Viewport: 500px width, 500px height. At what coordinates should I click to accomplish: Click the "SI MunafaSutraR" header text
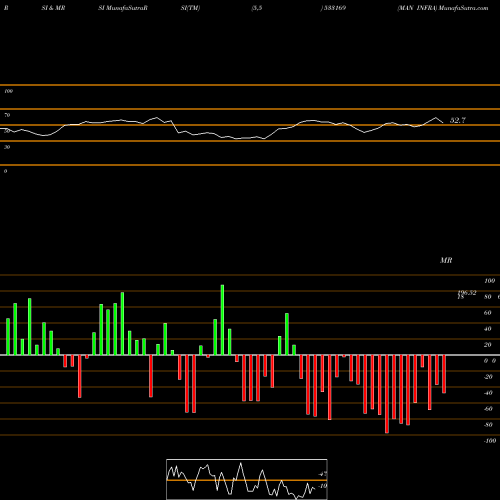tap(123, 8)
